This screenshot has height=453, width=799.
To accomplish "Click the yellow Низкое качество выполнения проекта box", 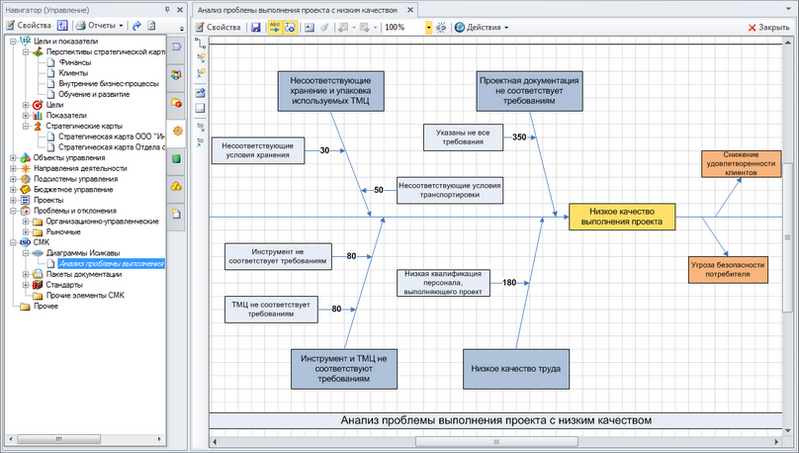I will pyautogui.click(x=622, y=216).
